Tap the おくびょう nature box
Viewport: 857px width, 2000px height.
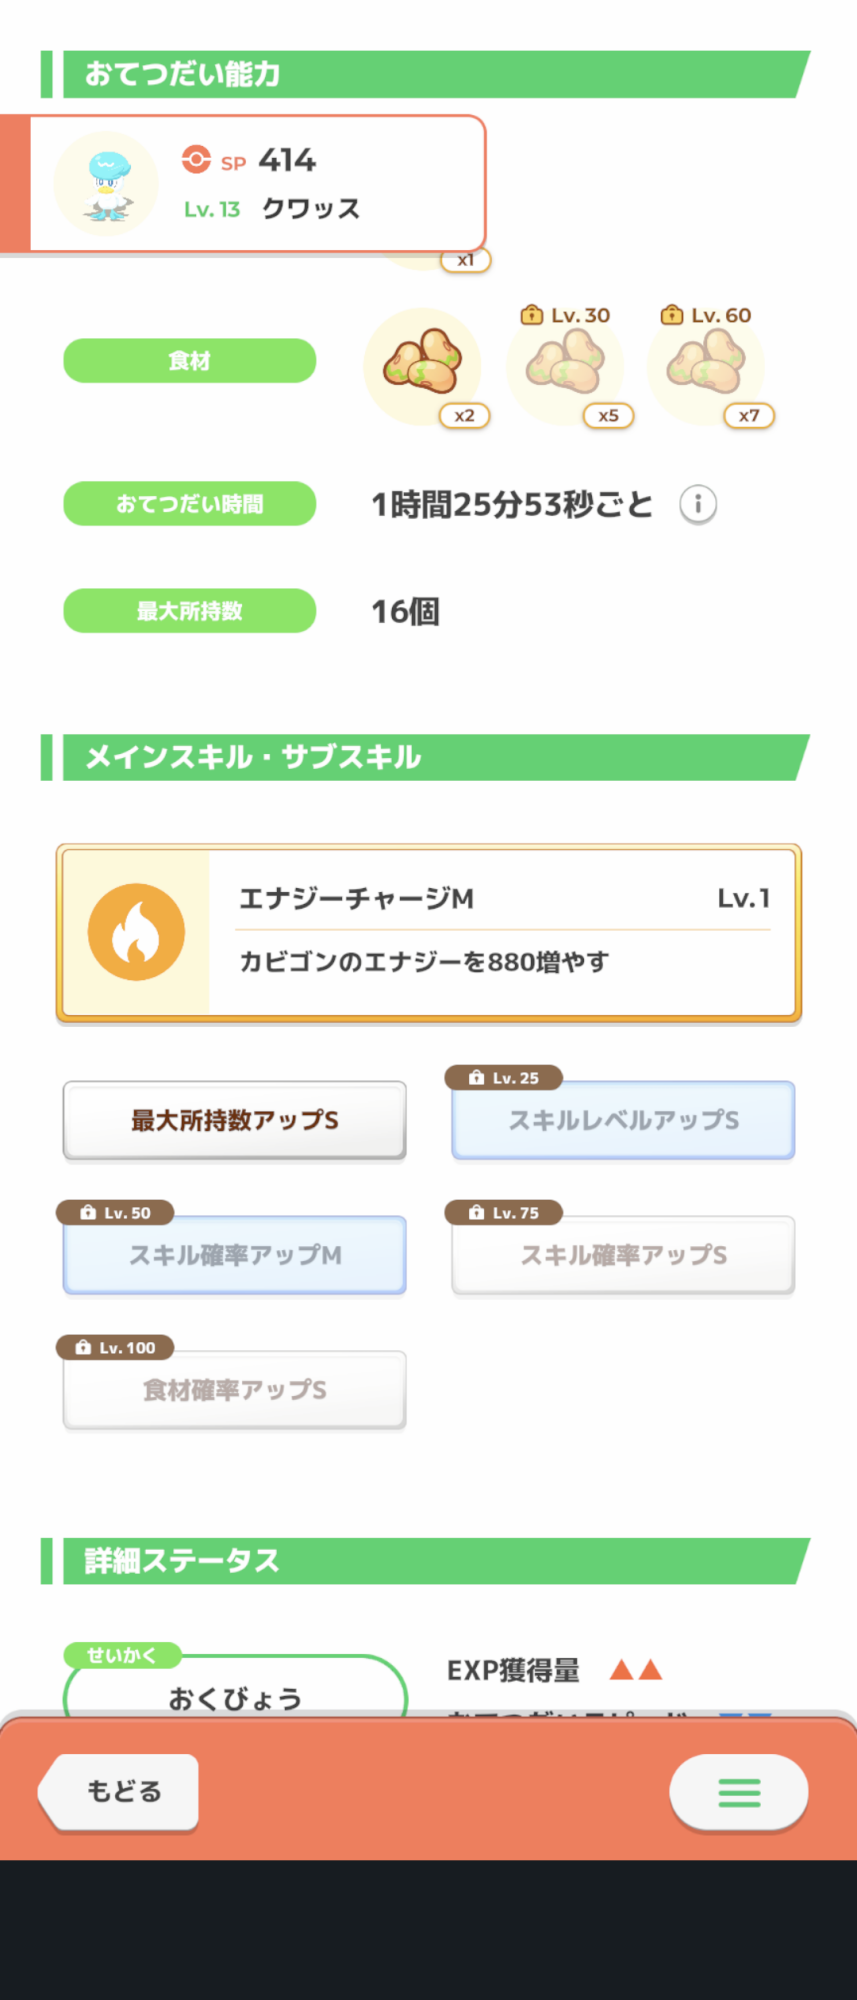(x=235, y=1688)
